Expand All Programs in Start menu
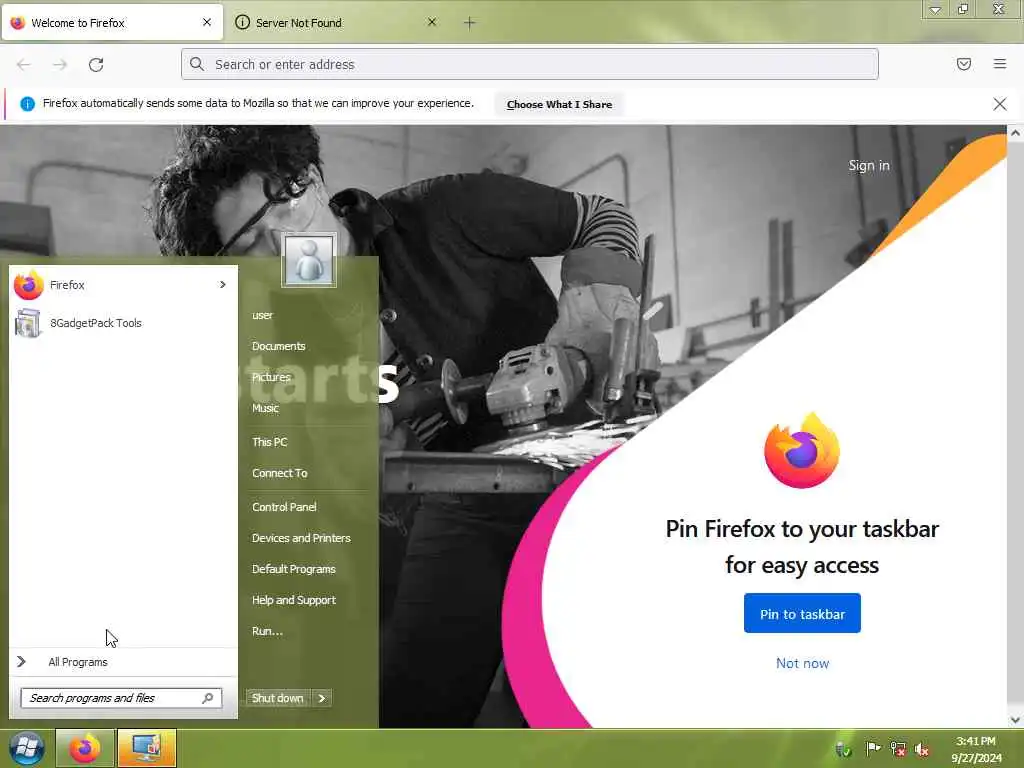Viewport: 1024px width, 768px height. click(x=124, y=662)
